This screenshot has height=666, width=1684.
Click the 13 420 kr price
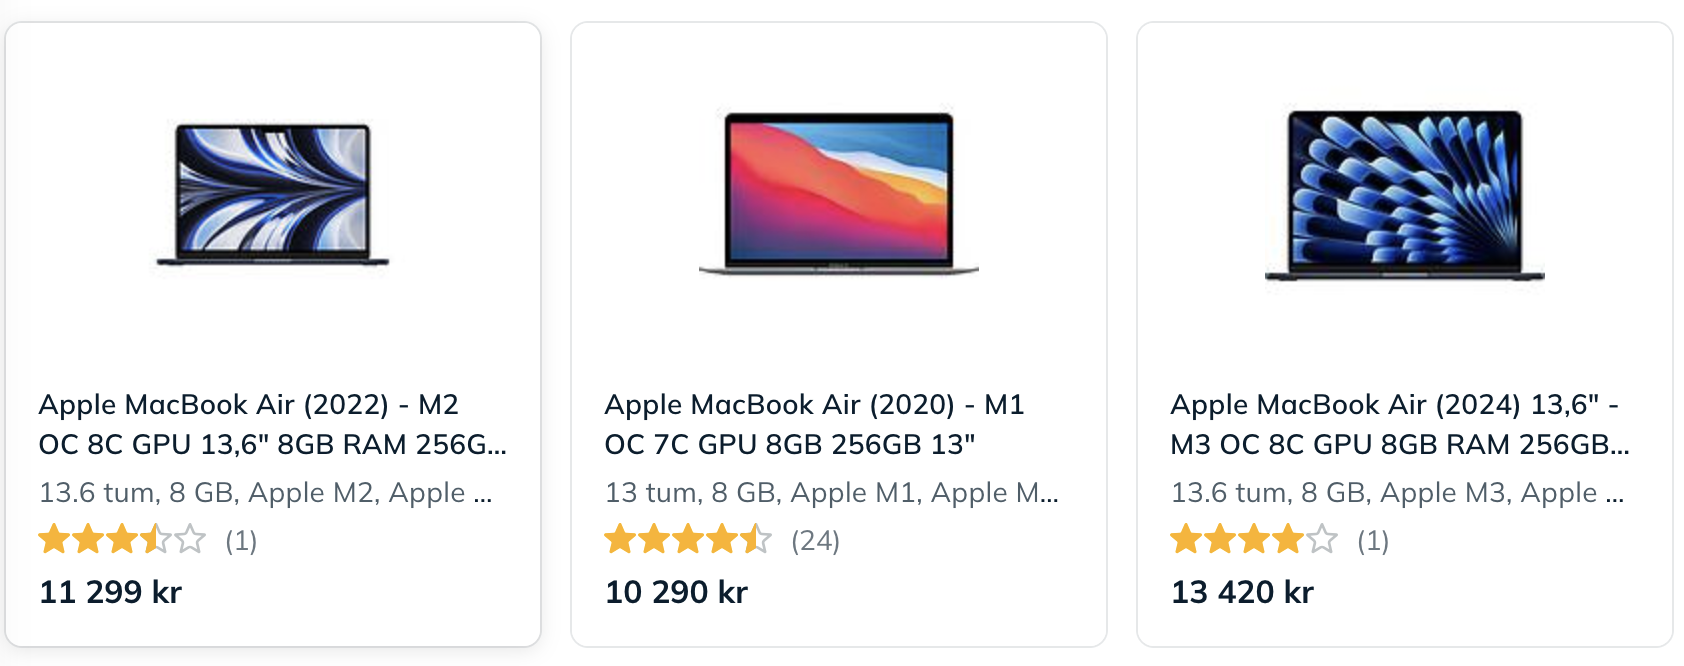point(1243,592)
